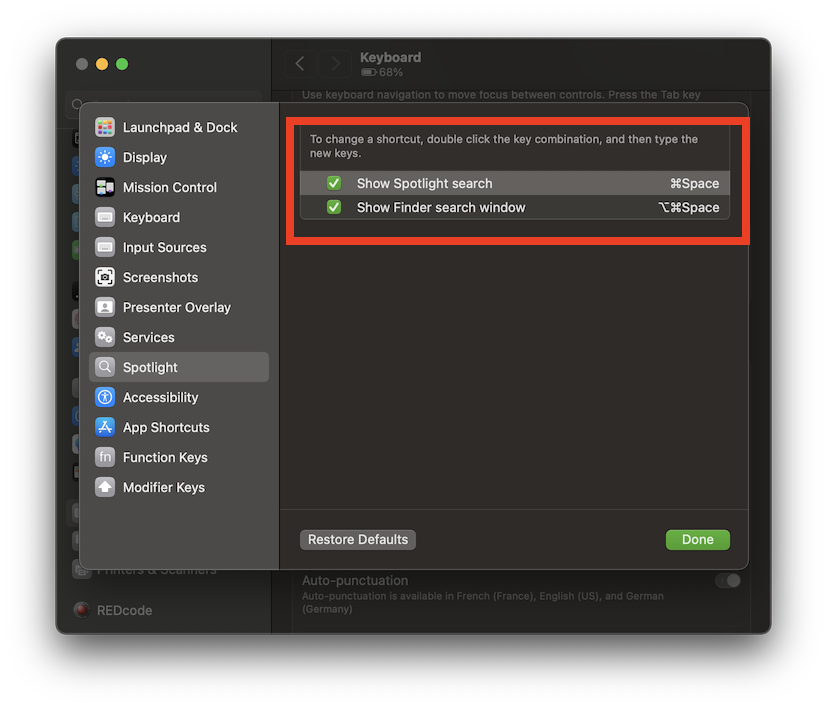Open the Function Keys fn icon
The width and height of the screenshot is (827, 708).
point(105,457)
